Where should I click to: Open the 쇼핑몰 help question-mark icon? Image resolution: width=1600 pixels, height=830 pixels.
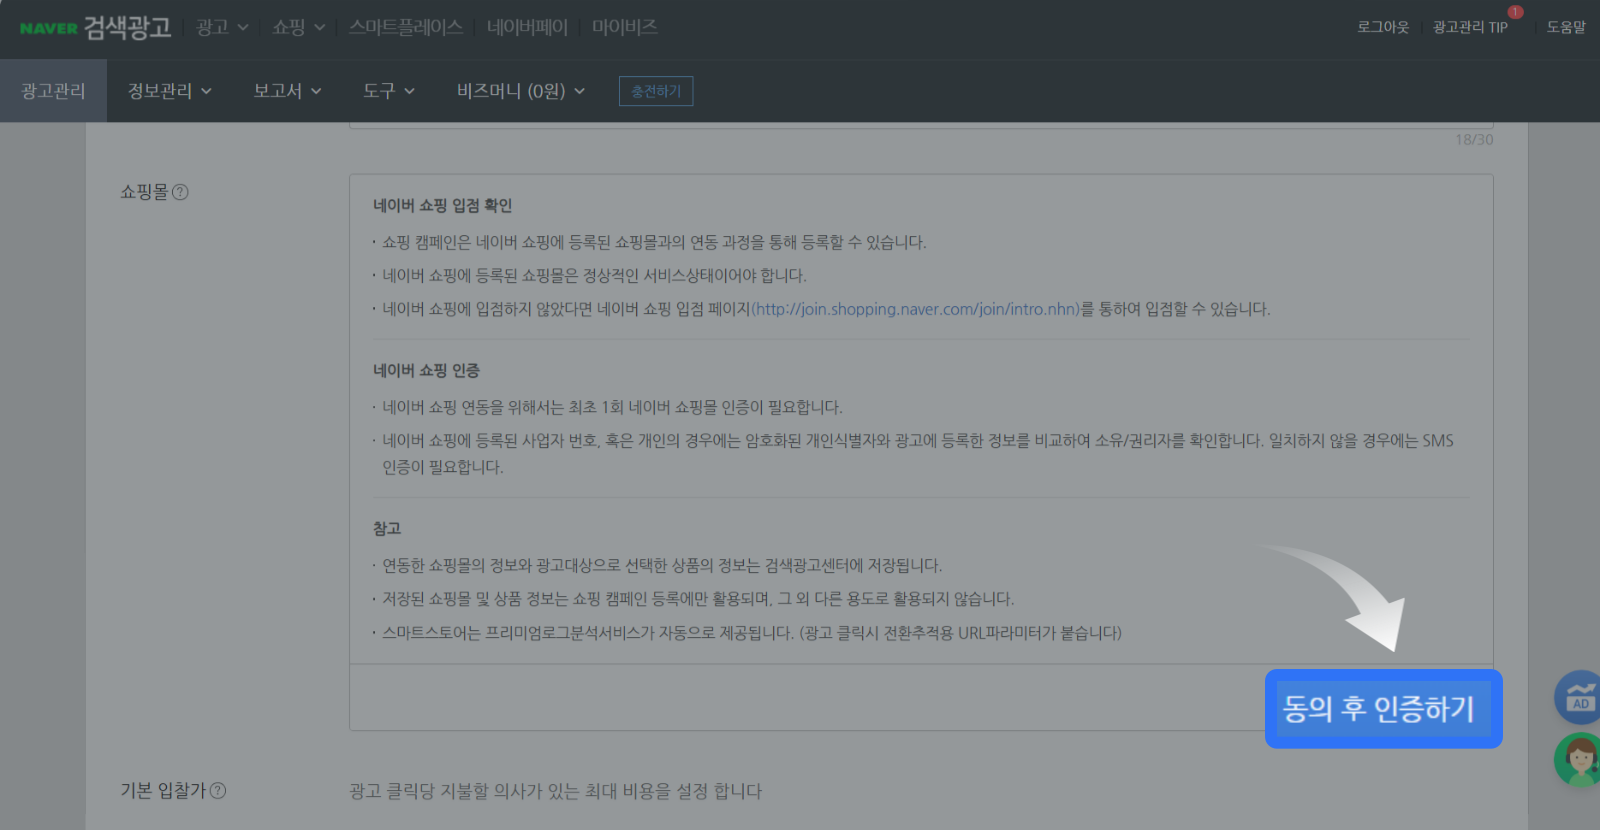(x=180, y=192)
